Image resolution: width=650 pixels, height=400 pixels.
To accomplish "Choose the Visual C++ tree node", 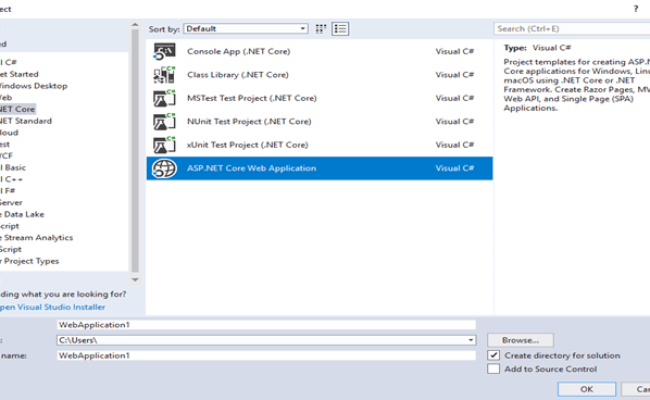I will coord(12,179).
